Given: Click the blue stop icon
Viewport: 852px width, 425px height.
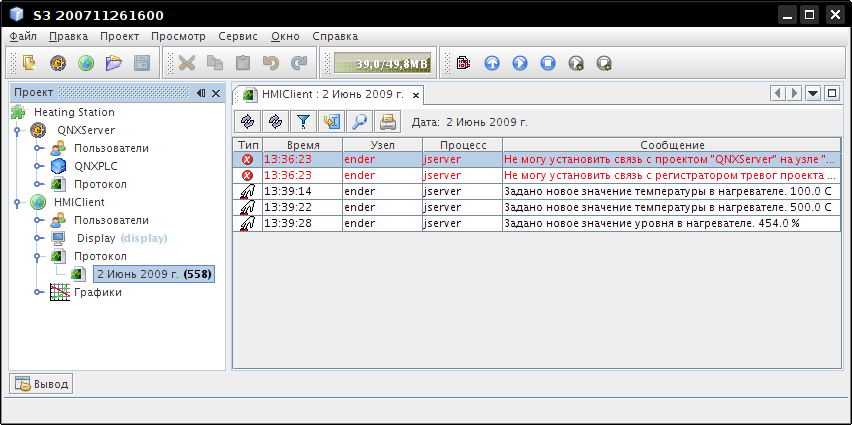Looking at the screenshot, I should tap(548, 63).
